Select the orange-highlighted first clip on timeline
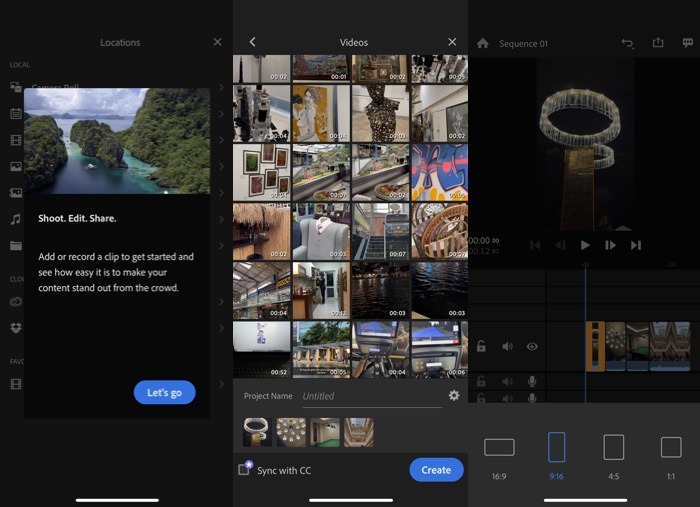The height and width of the screenshot is (507, 700). pos(595,346)
